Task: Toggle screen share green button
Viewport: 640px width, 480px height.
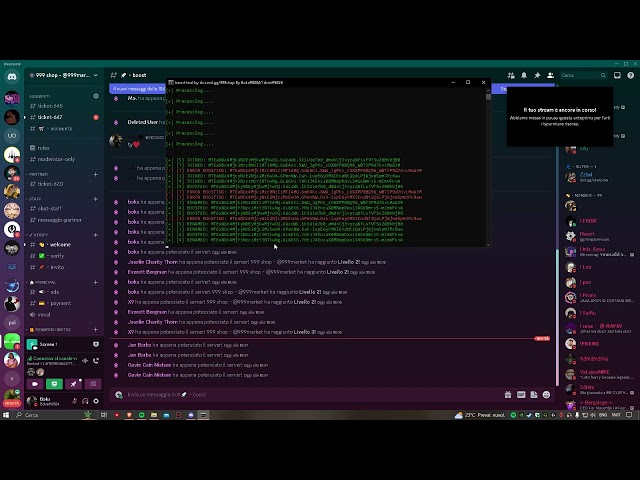Action: pos(54,384)
